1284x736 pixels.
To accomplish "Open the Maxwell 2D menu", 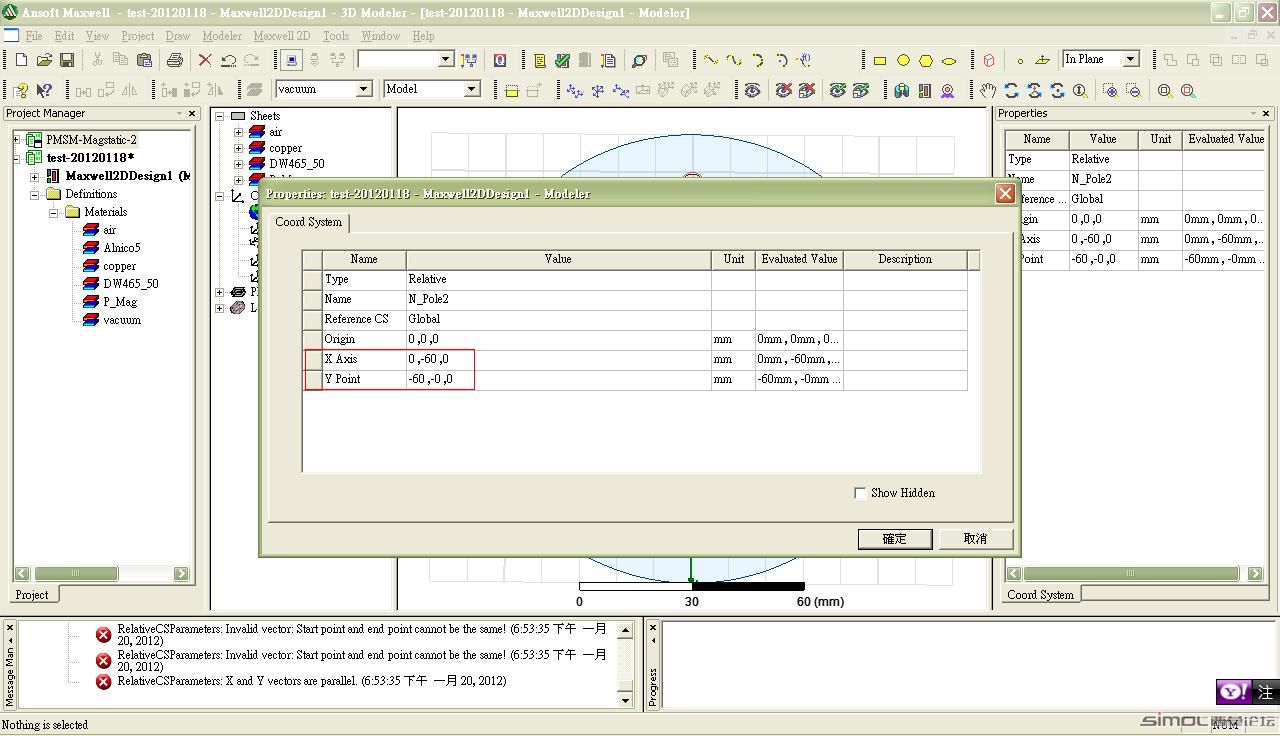I will pos(282,36).
